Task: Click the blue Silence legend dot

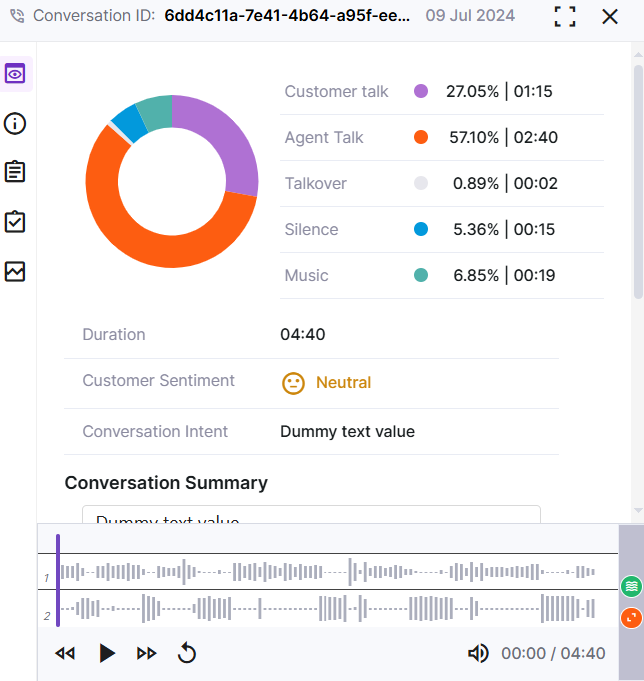Action: coord(421,229)
